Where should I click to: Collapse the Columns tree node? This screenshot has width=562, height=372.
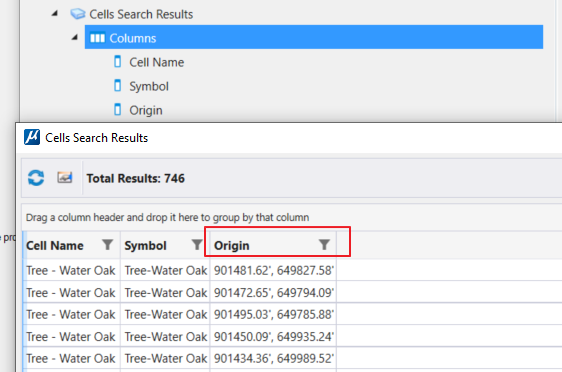pos(75,37)
